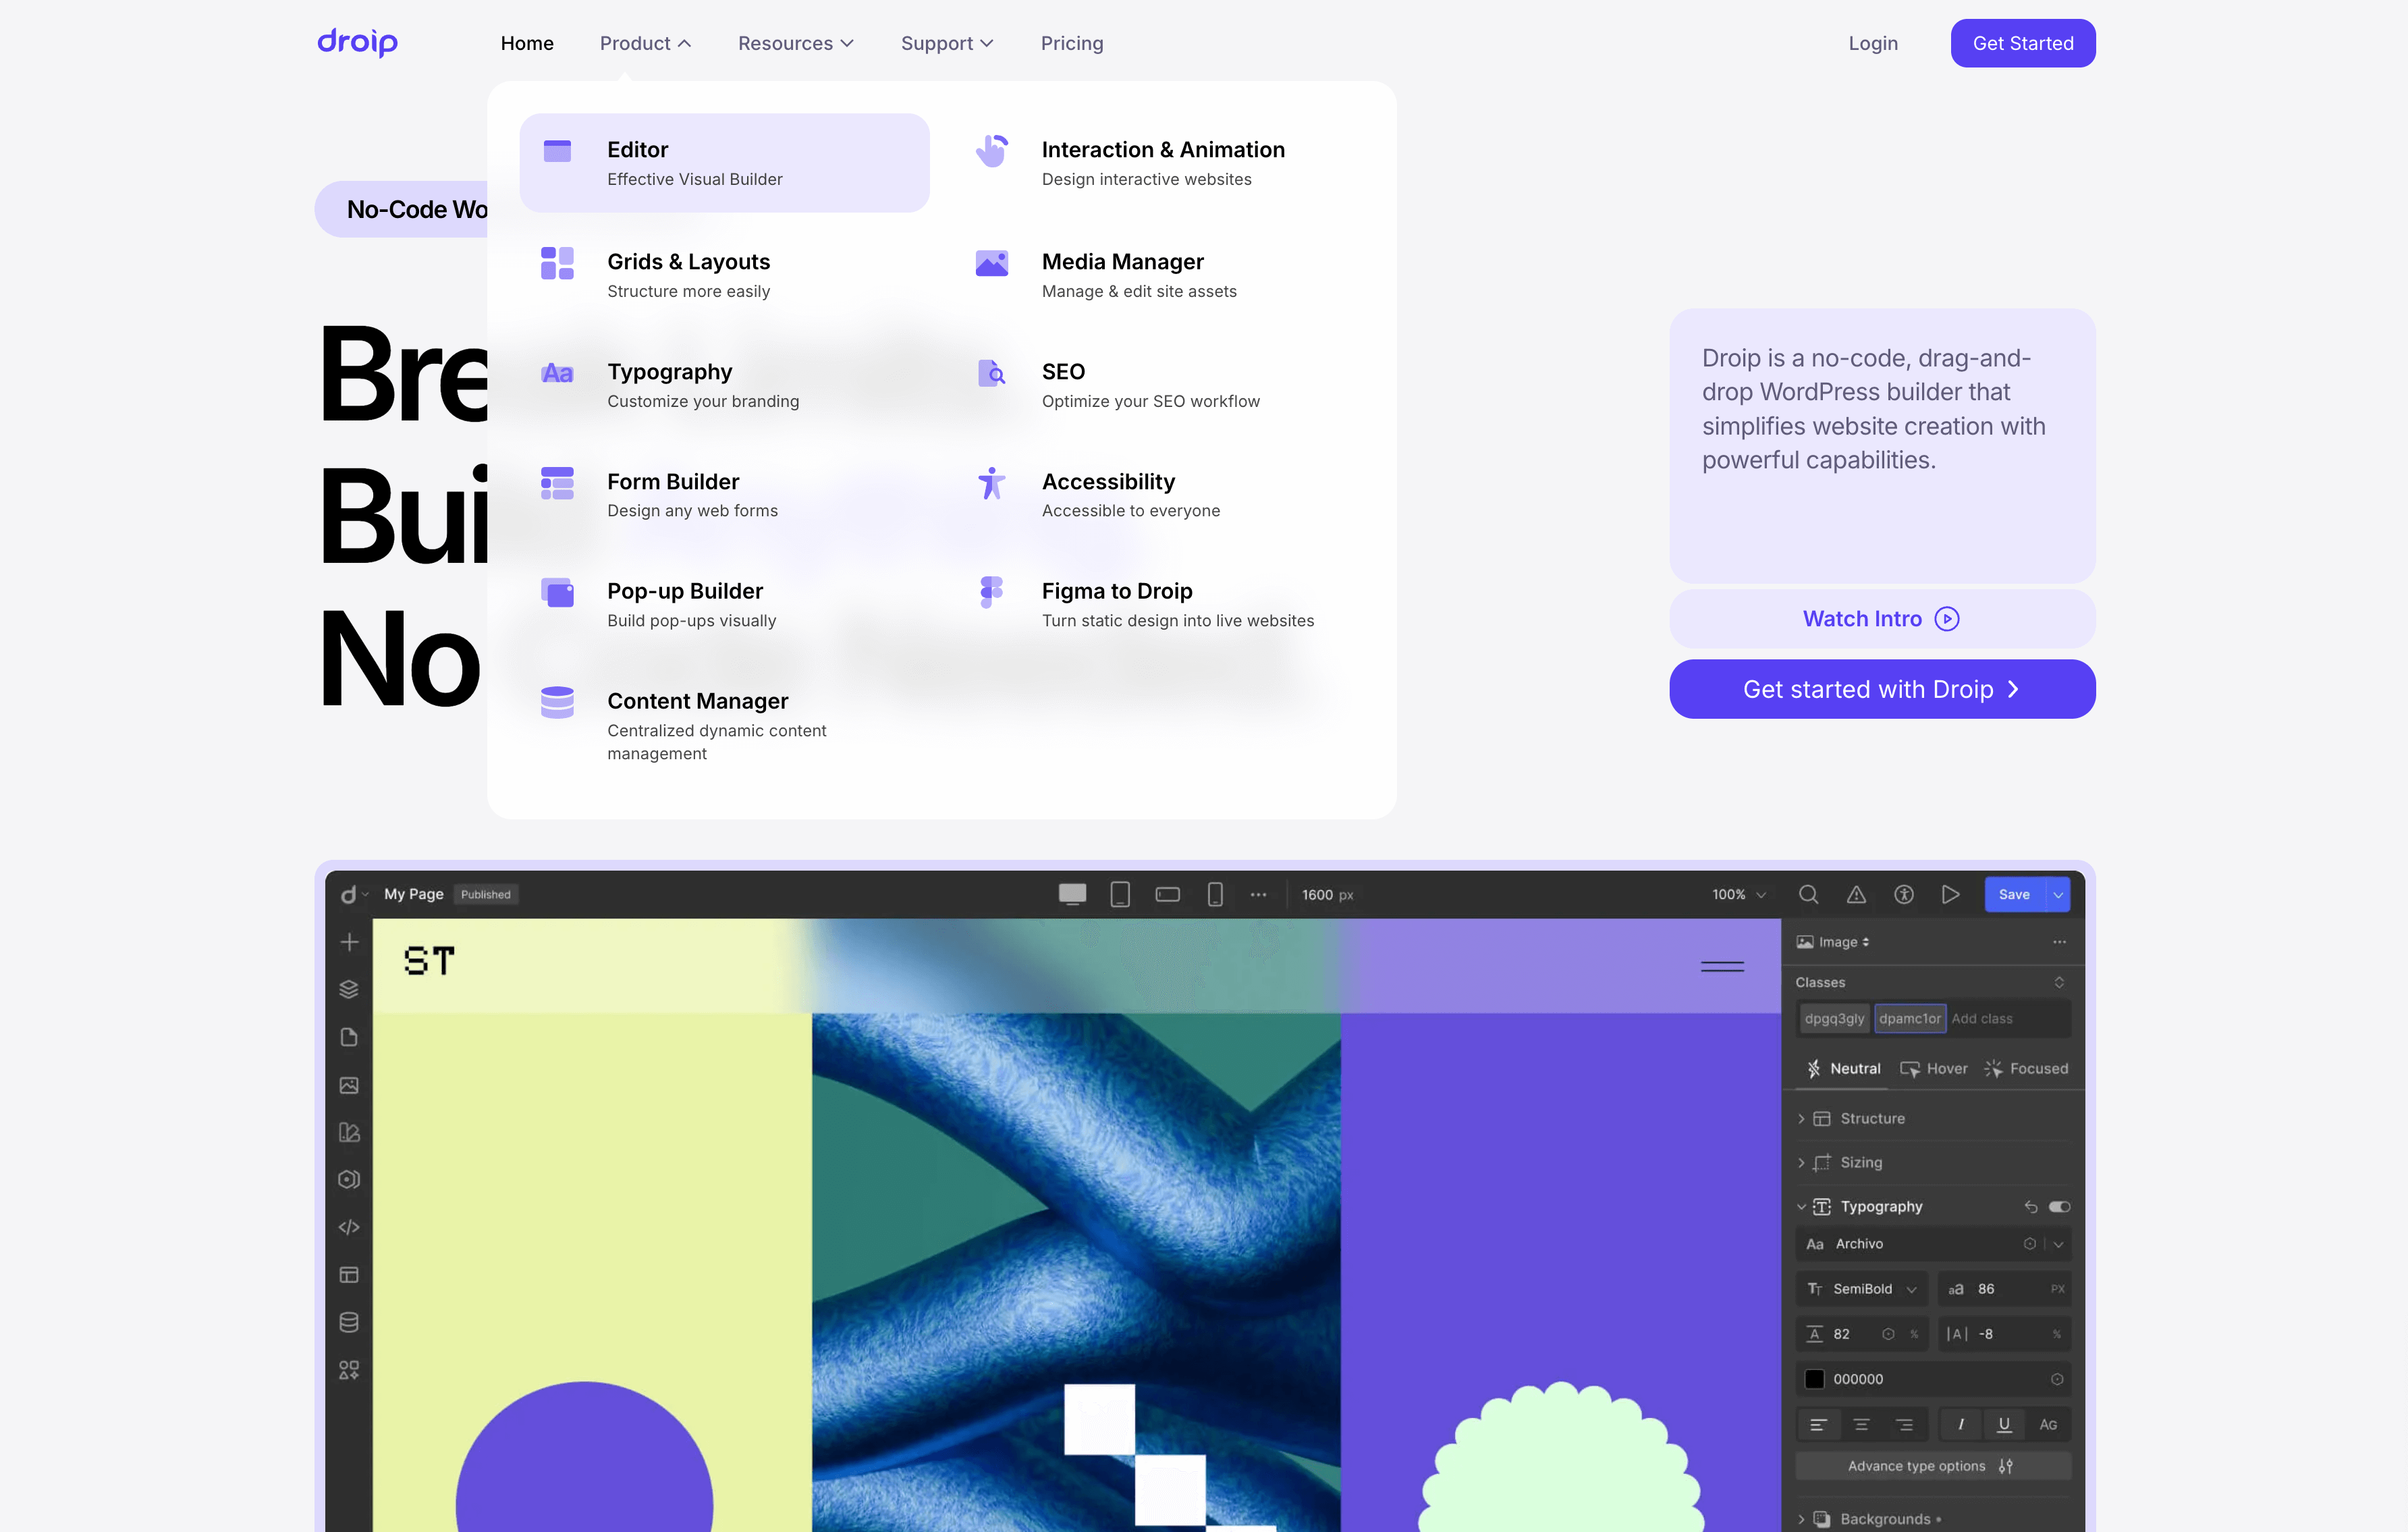Click the black 000000 color swatch

pos(1814,1379)
